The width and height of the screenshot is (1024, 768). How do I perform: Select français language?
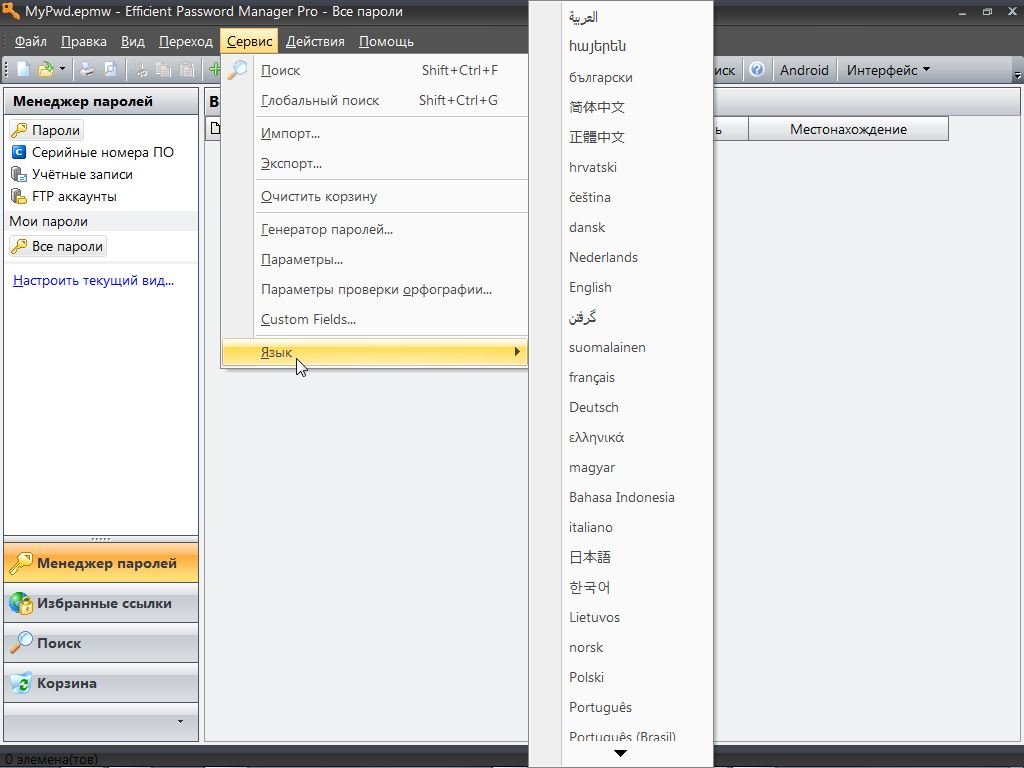pyautogui.click(x=621, y=377)
